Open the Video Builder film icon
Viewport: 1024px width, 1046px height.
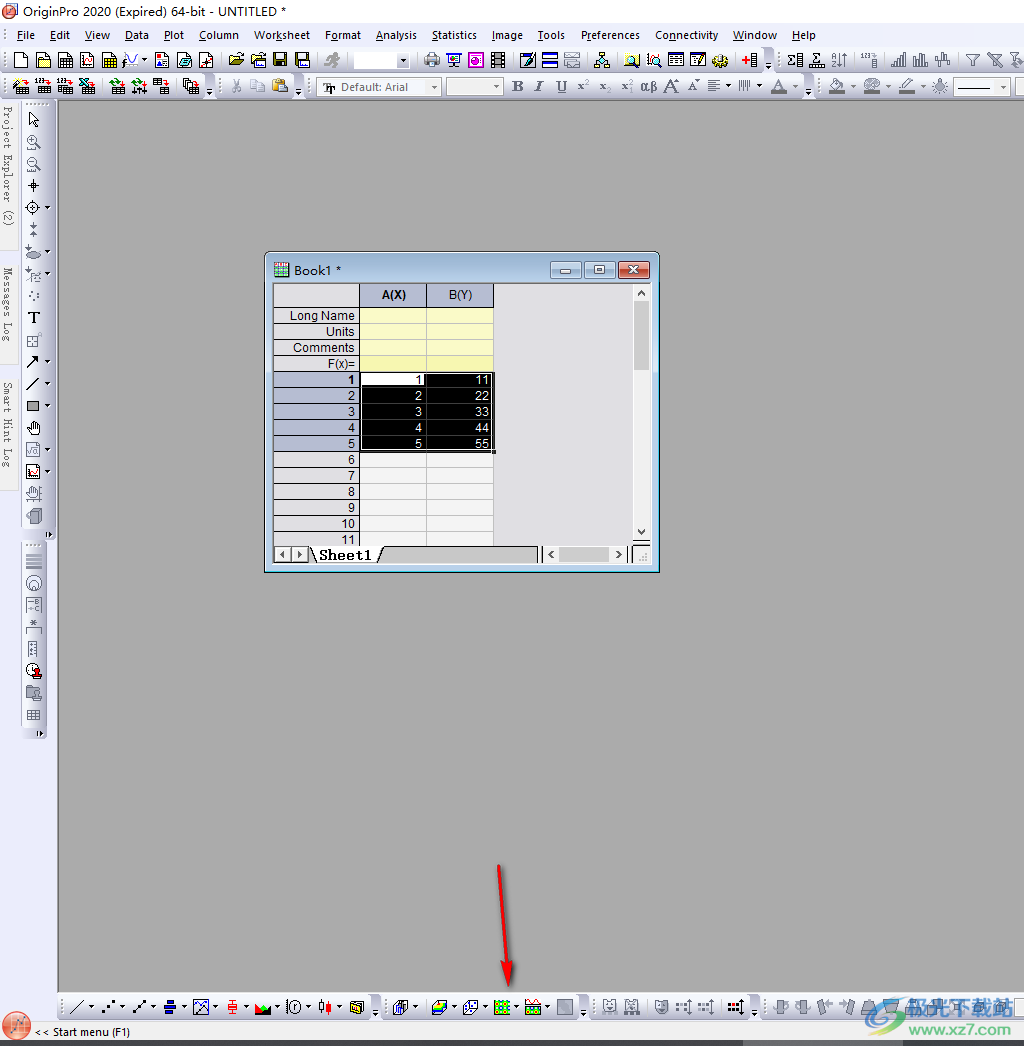tap(498, 60)
